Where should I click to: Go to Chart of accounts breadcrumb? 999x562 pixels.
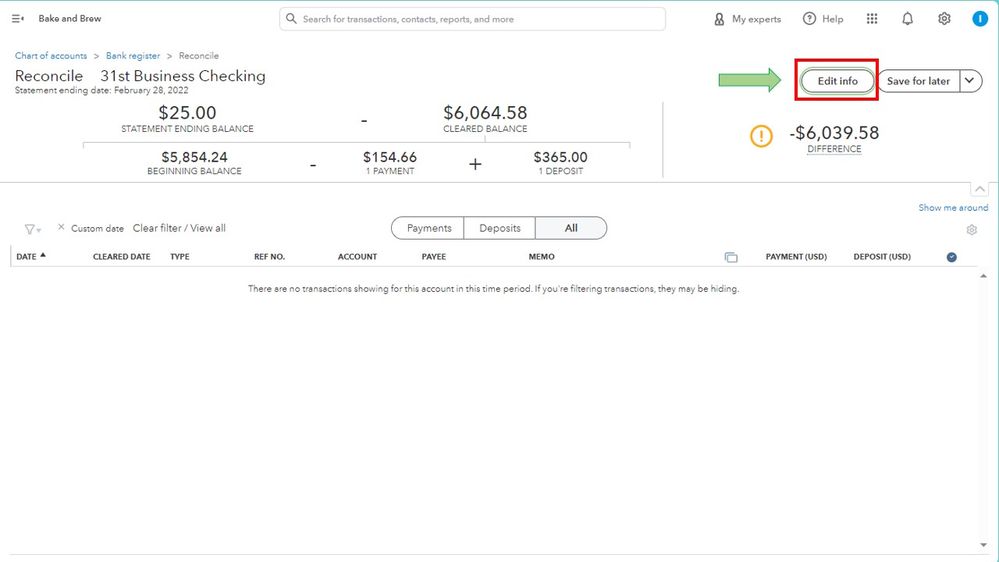point(51,56)
